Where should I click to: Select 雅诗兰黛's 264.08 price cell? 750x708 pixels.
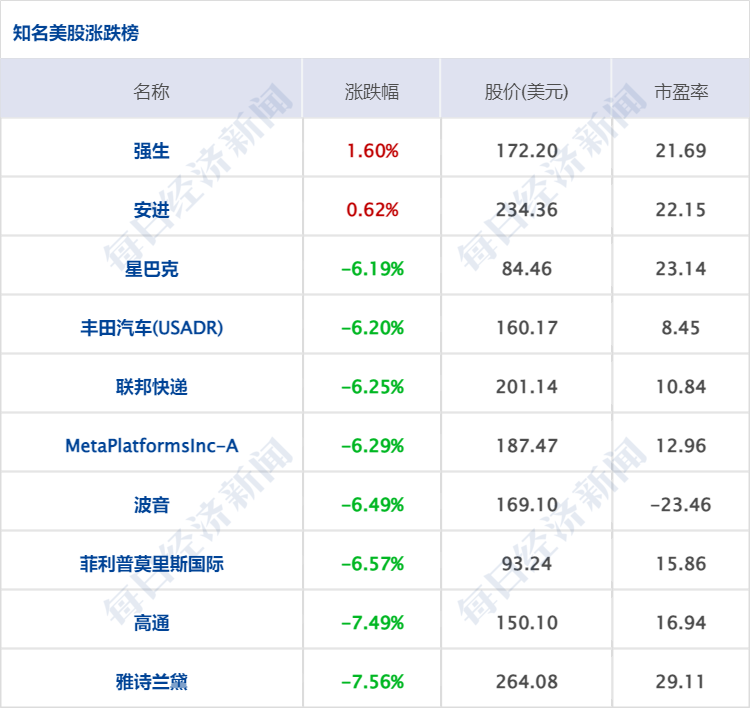(526, 682)
